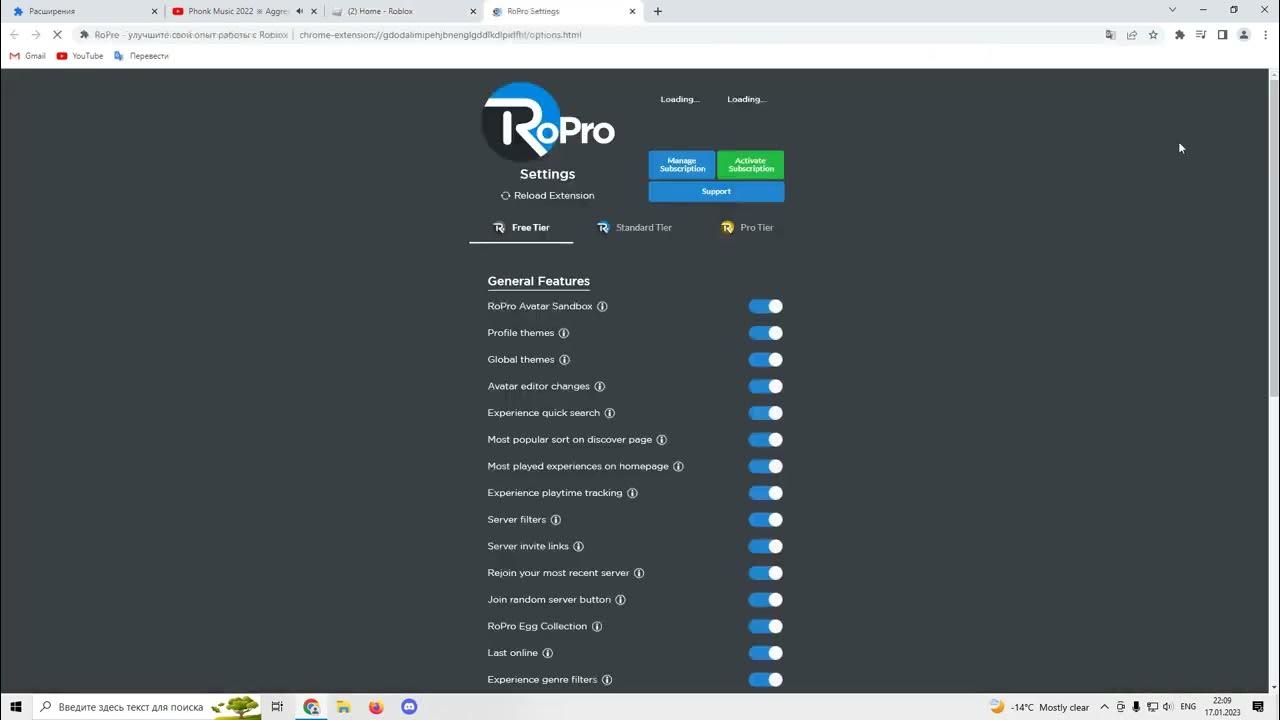Open Chrome three-dot menu
Screen dimensions: 1280x720
(1265, 34)
